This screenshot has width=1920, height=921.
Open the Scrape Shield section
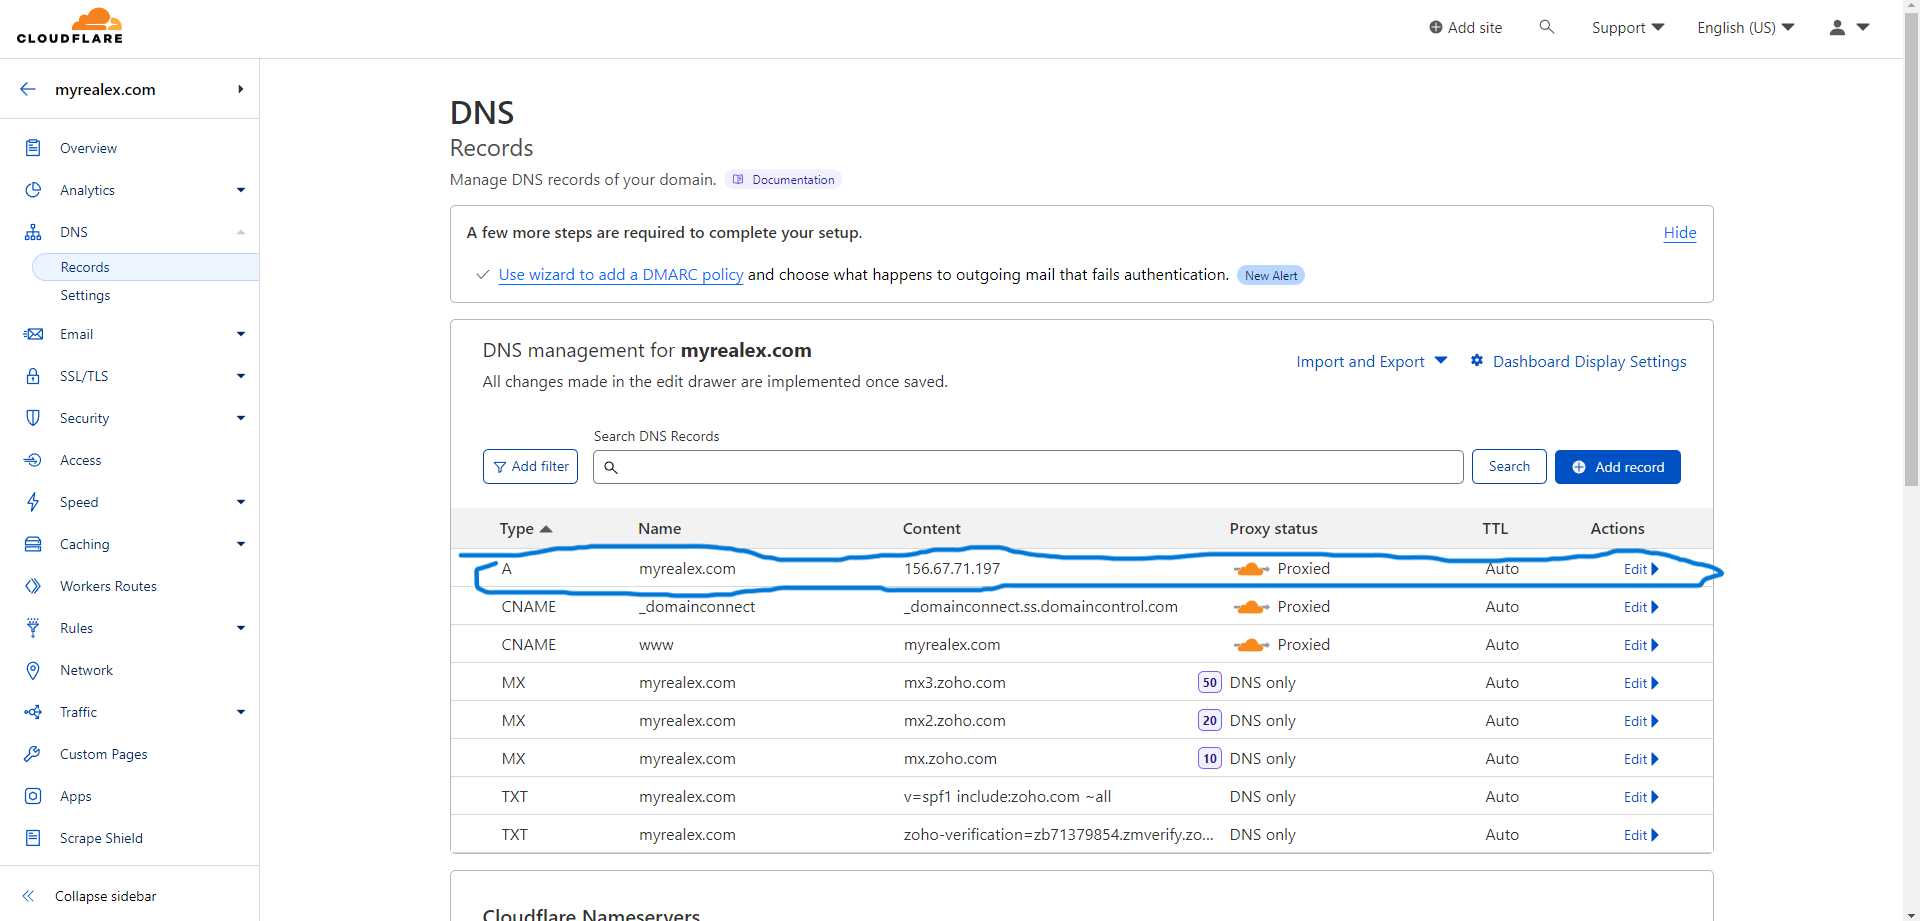(x=101, y=838)
